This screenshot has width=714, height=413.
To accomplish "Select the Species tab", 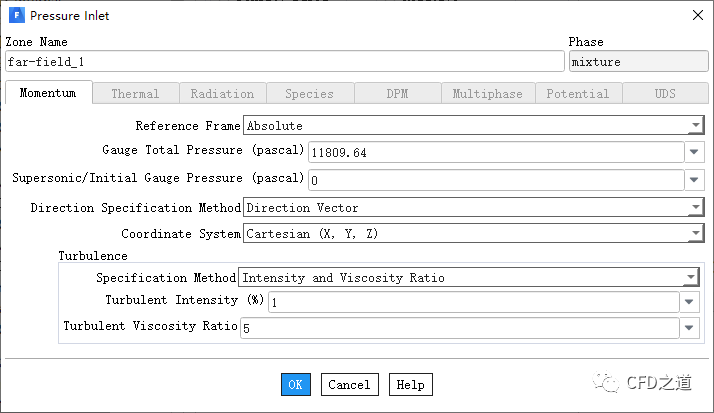I will [x=309, y=94].
